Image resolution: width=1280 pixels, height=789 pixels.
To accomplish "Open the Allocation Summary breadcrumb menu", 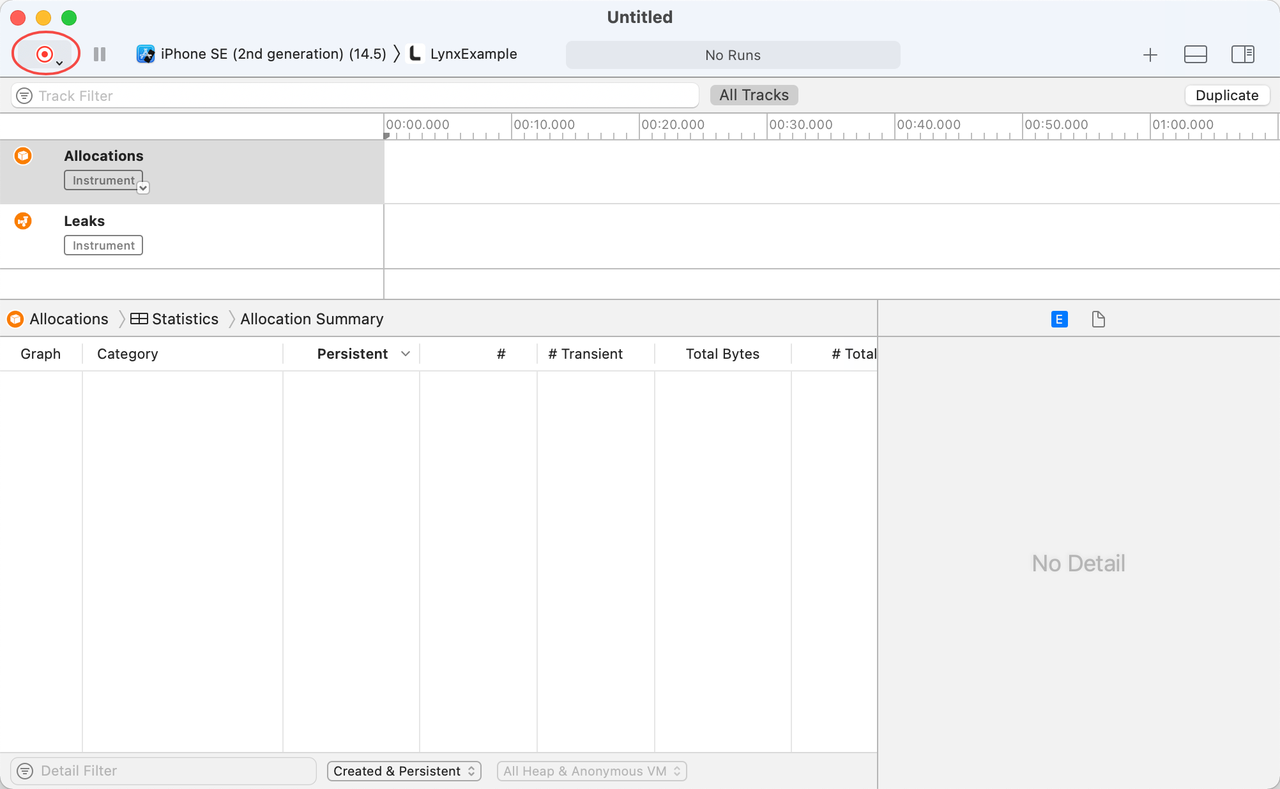I will tap(311, 319).
